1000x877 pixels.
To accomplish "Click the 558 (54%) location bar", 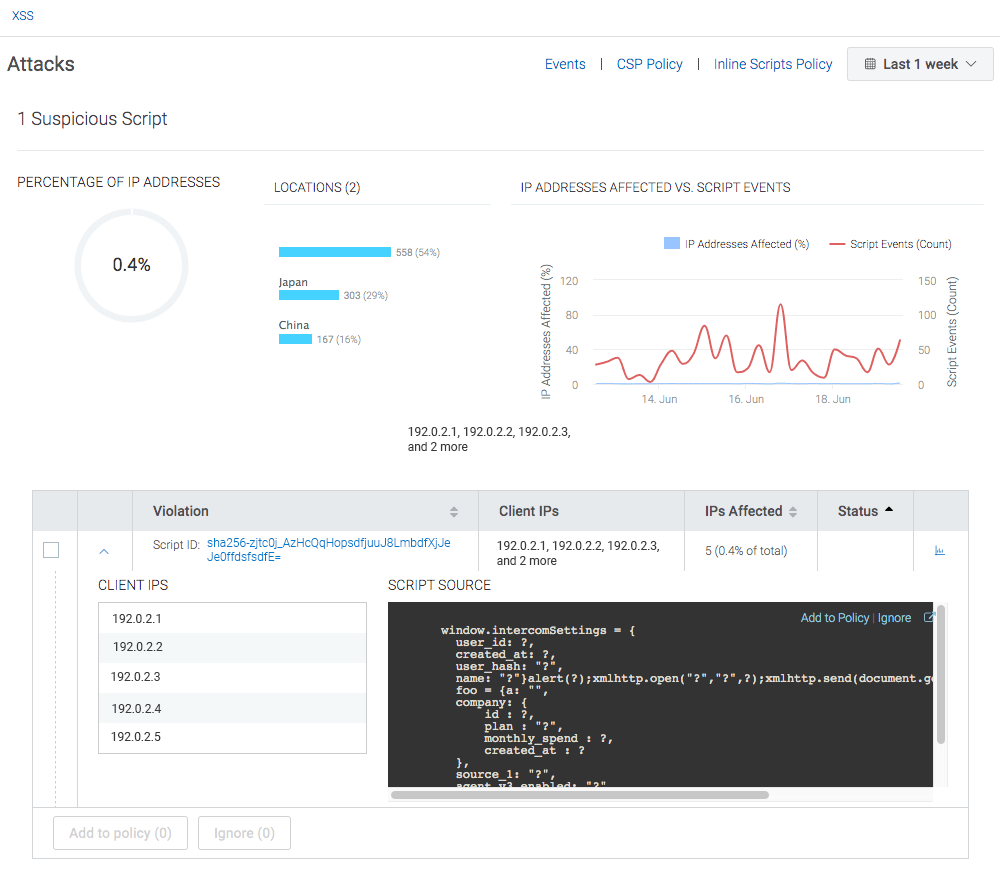I will coord(335,252).
